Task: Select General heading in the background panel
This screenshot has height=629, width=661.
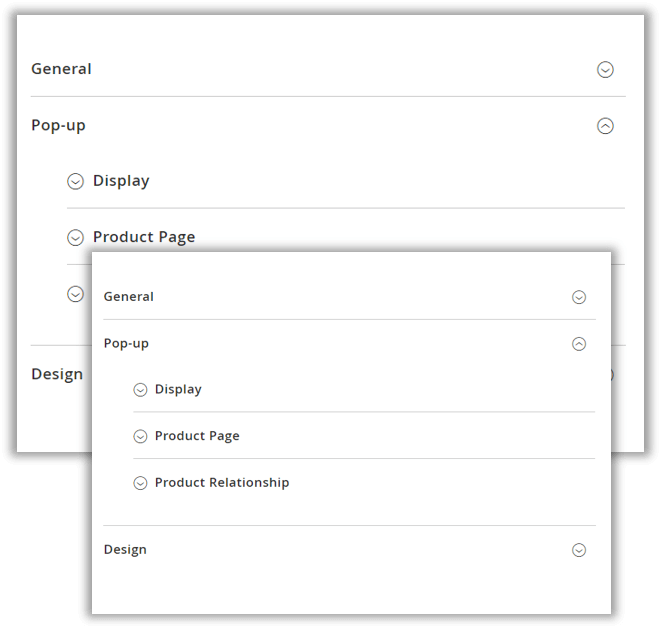Action: pos(61,69)
